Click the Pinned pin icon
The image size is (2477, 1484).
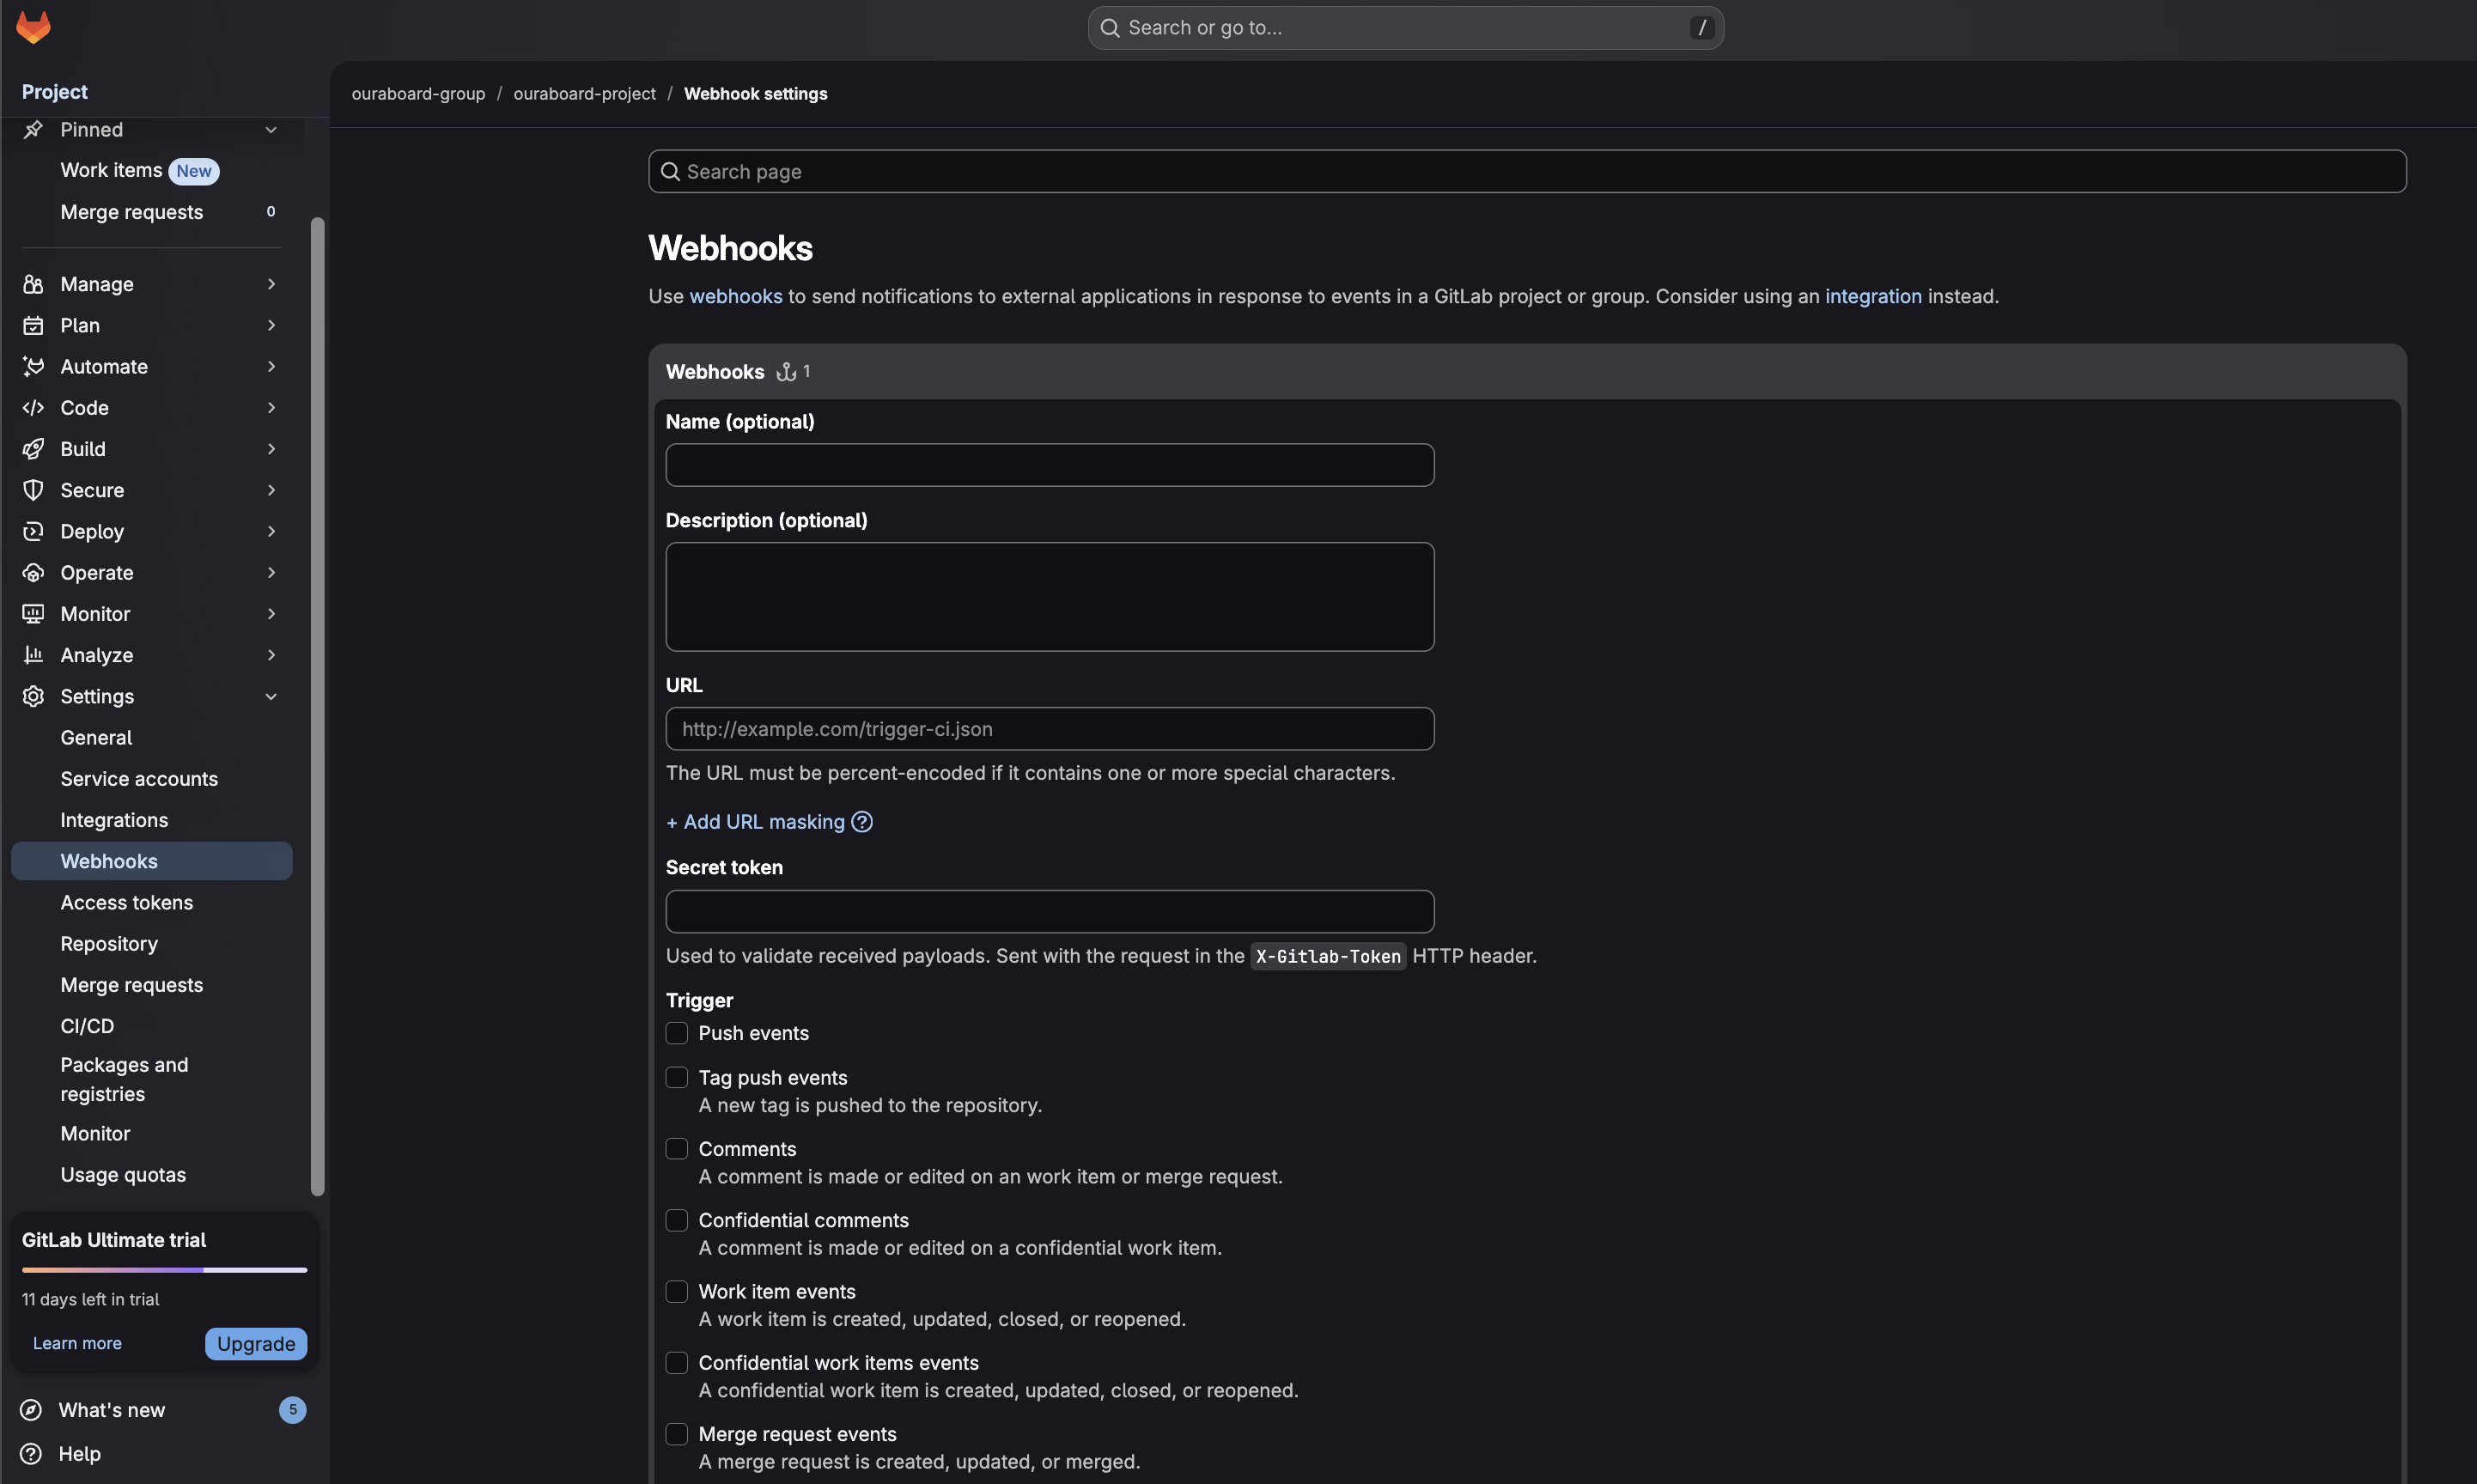(33, 130)
